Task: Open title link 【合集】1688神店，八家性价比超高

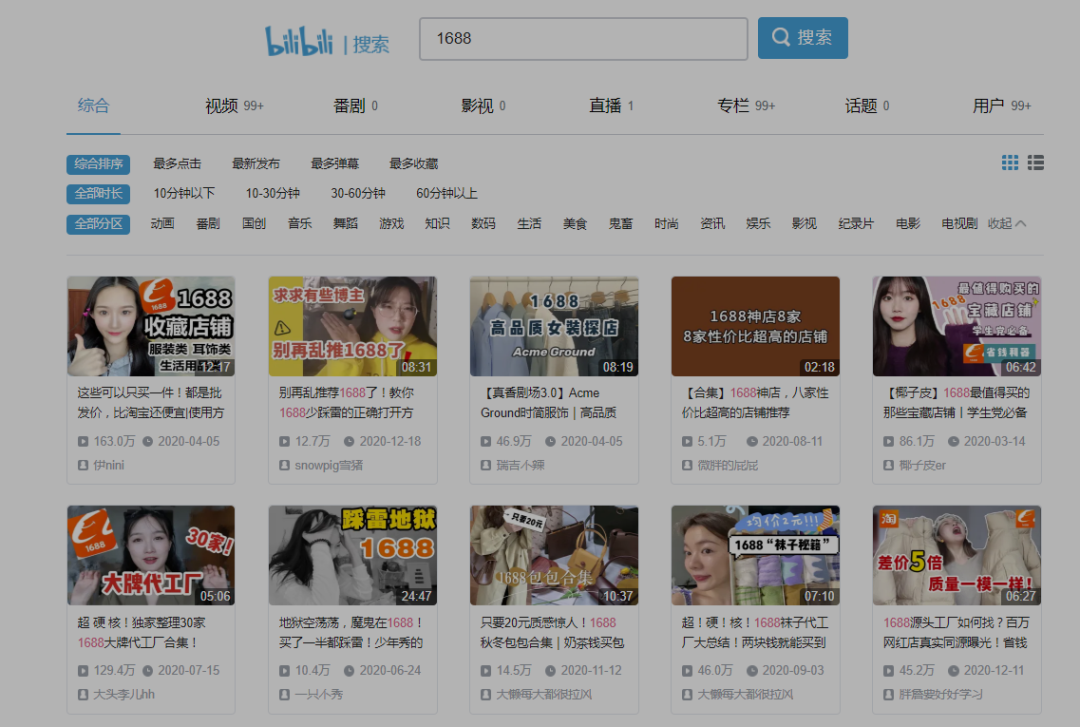Action: click(x=756, y=403)
